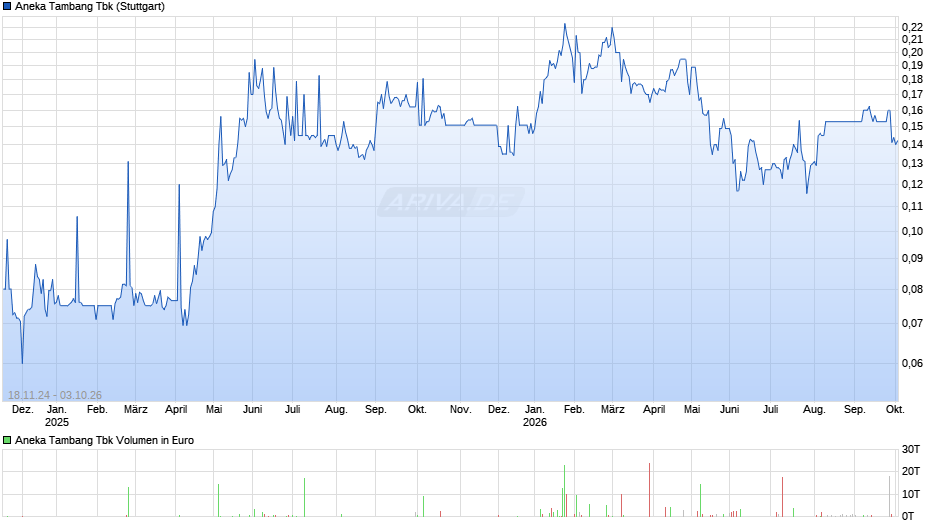
Task: Click the price axis label 0,13
Action: coord(912,164)
